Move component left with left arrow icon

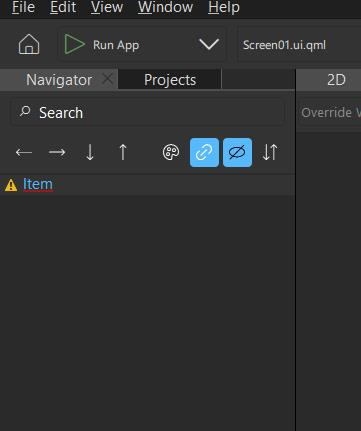24,153
